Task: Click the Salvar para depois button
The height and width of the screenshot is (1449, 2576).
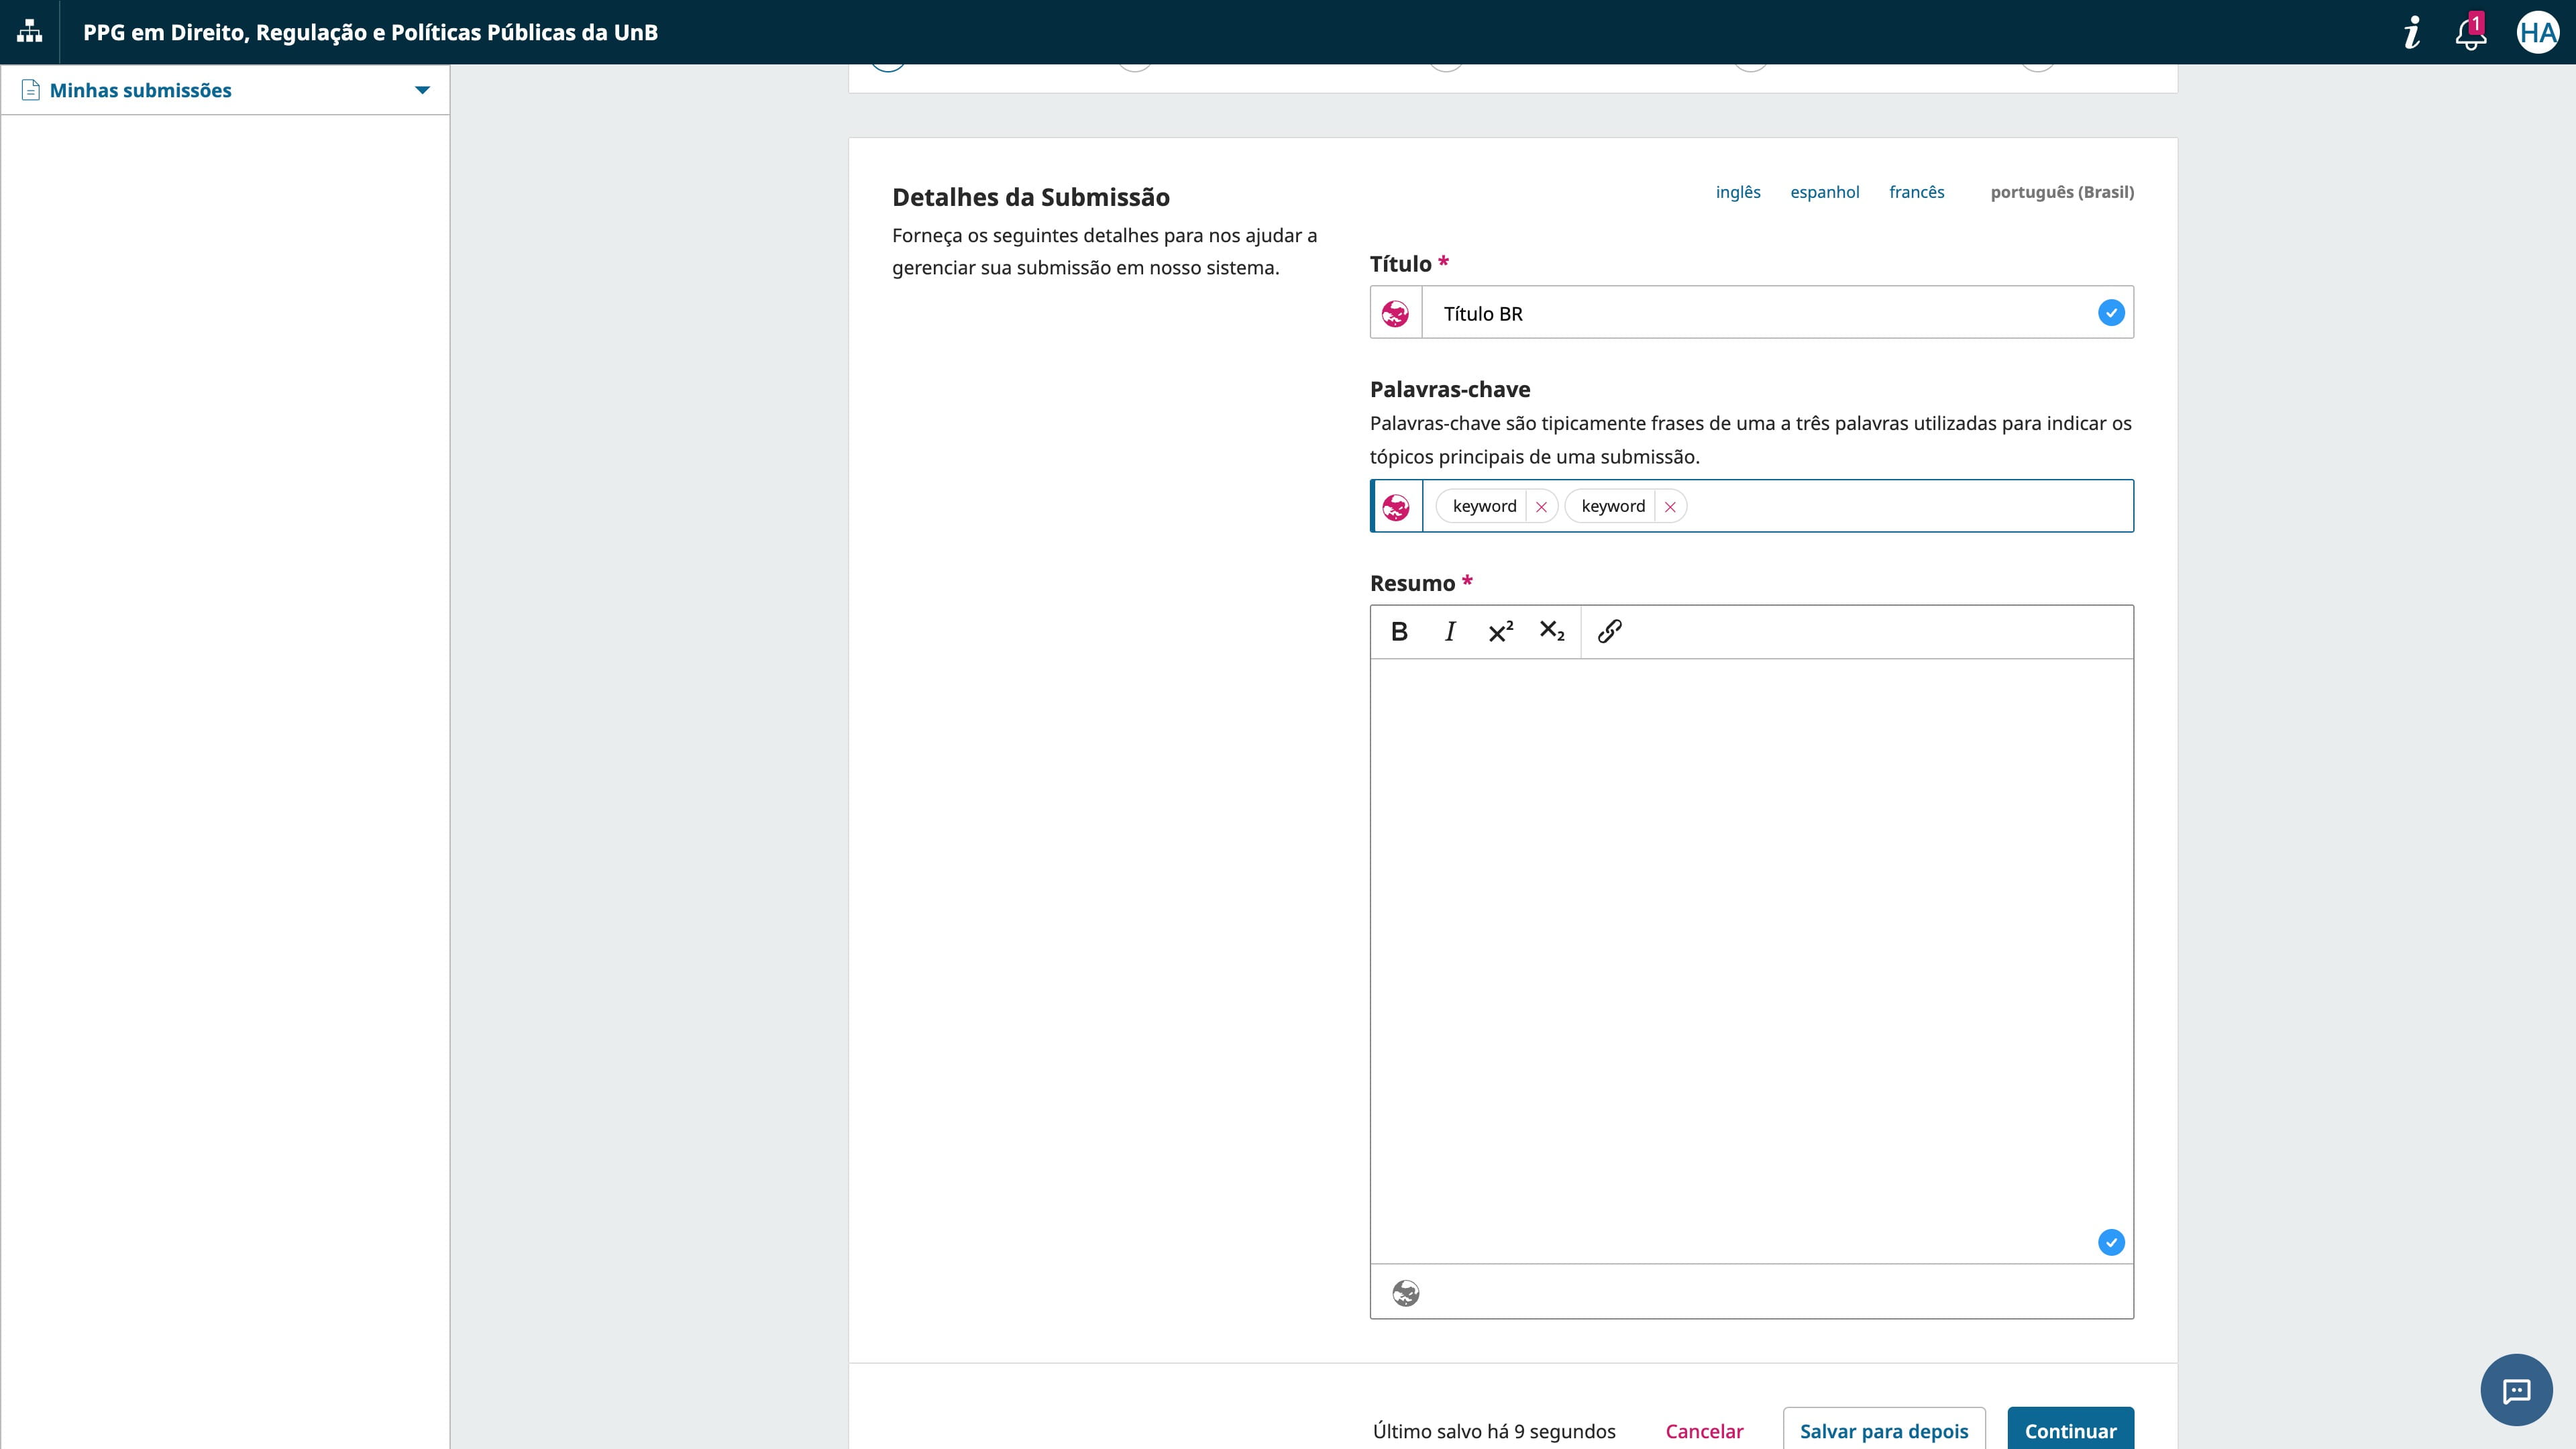Action: point(1883,1430)
